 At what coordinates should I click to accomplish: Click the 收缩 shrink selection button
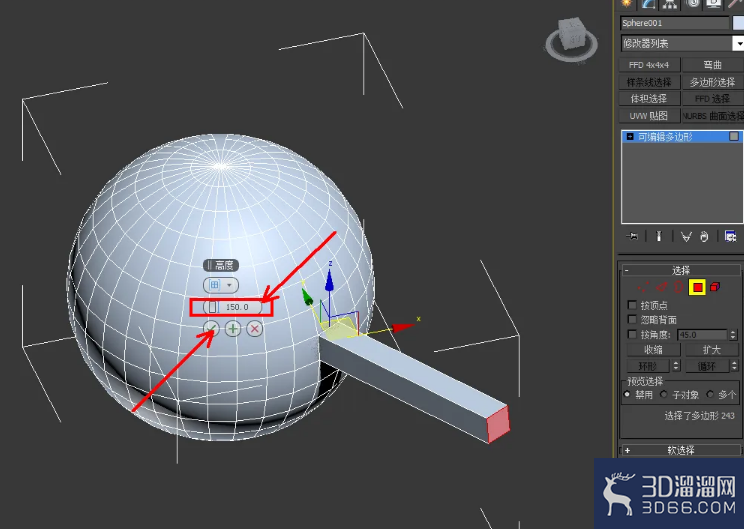coord(653,350)
